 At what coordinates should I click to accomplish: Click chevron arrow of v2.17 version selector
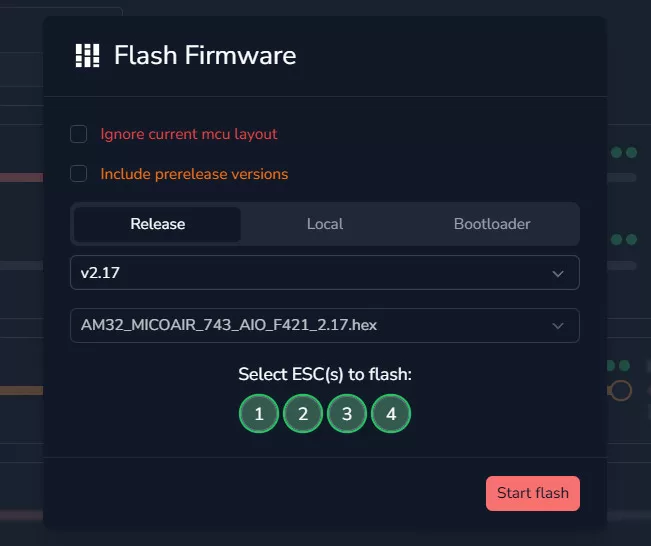[558, 273]
